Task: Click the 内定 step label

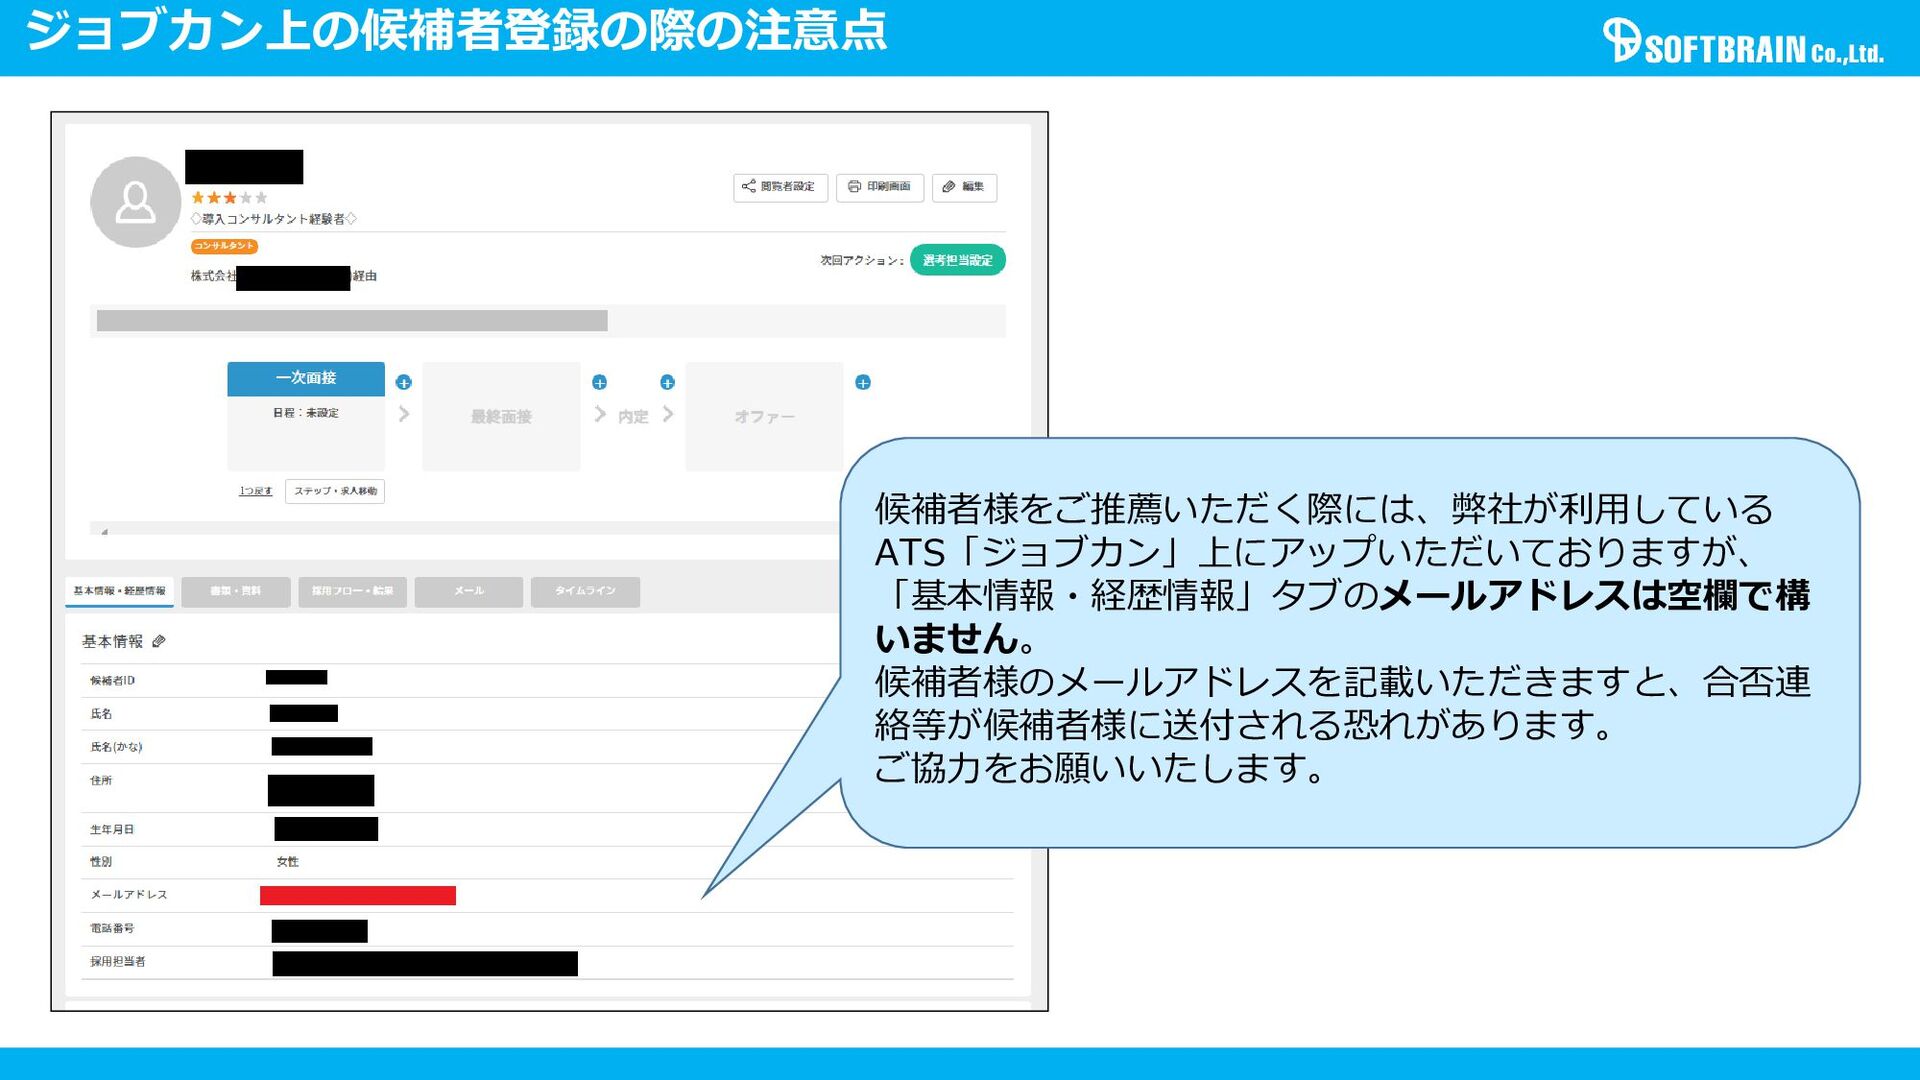Action: pos(633,416)
